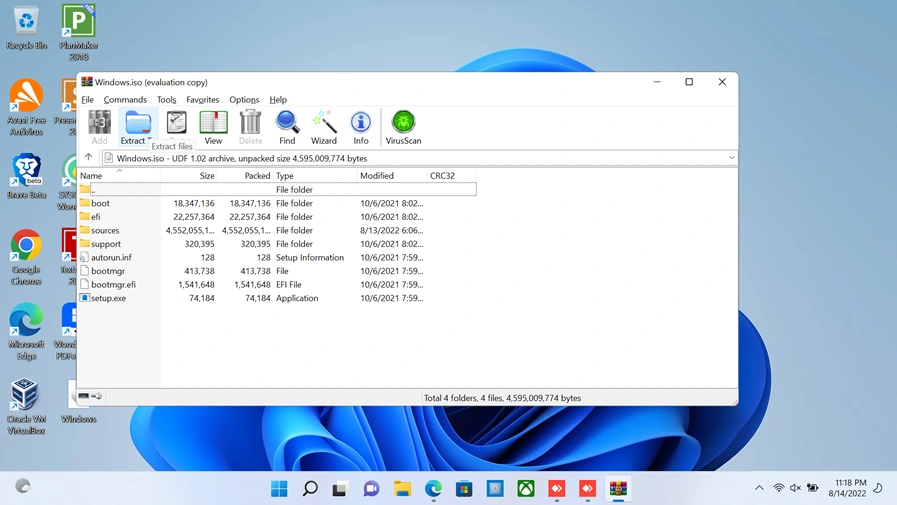Image resolution: width=897 pixels, height=505 pixels.
Task: Open the Xbox app in taskbar
Action: point(526,488)
